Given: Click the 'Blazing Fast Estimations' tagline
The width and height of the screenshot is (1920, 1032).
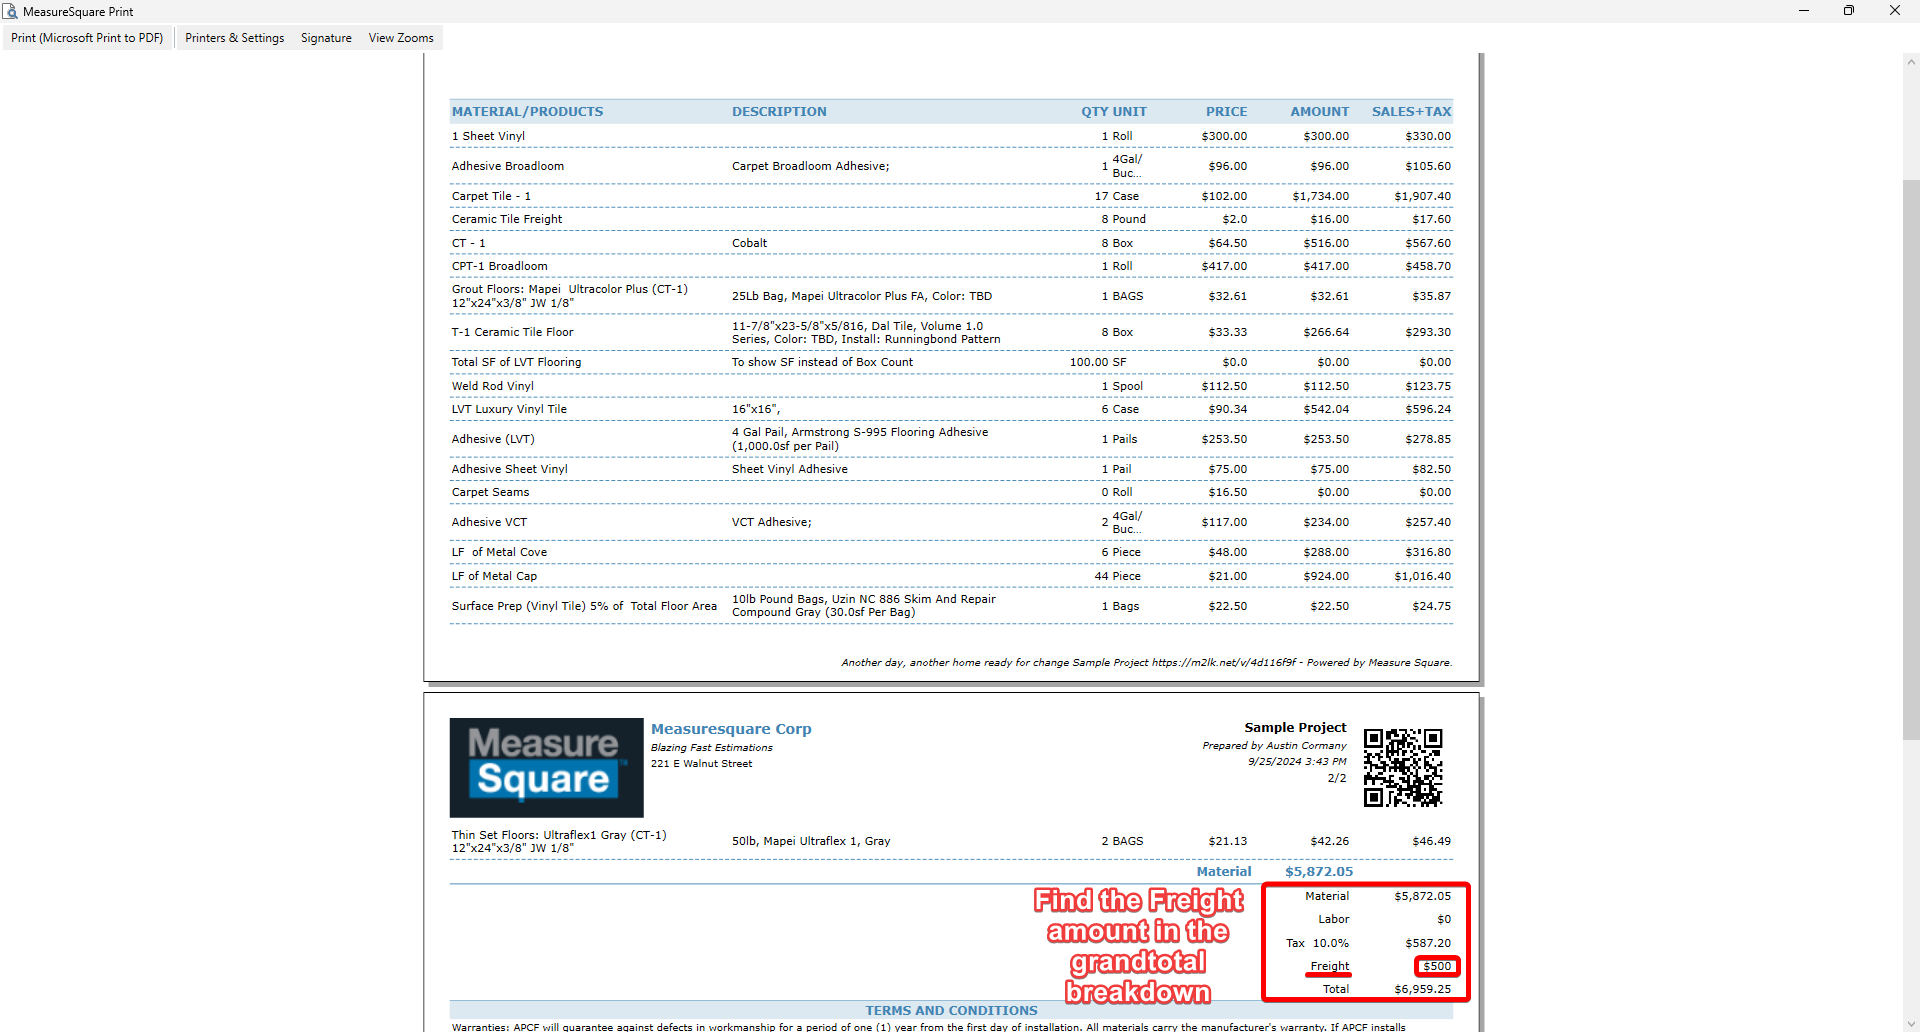Looking at the screenshot, I should (x=711, y=748).
